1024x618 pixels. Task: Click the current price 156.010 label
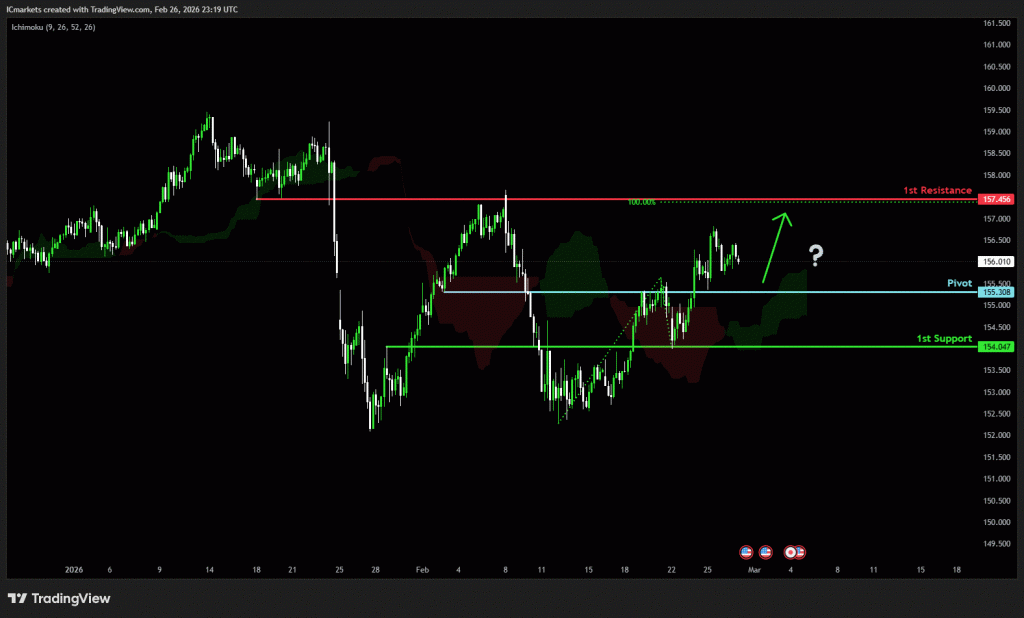point(997,262)
